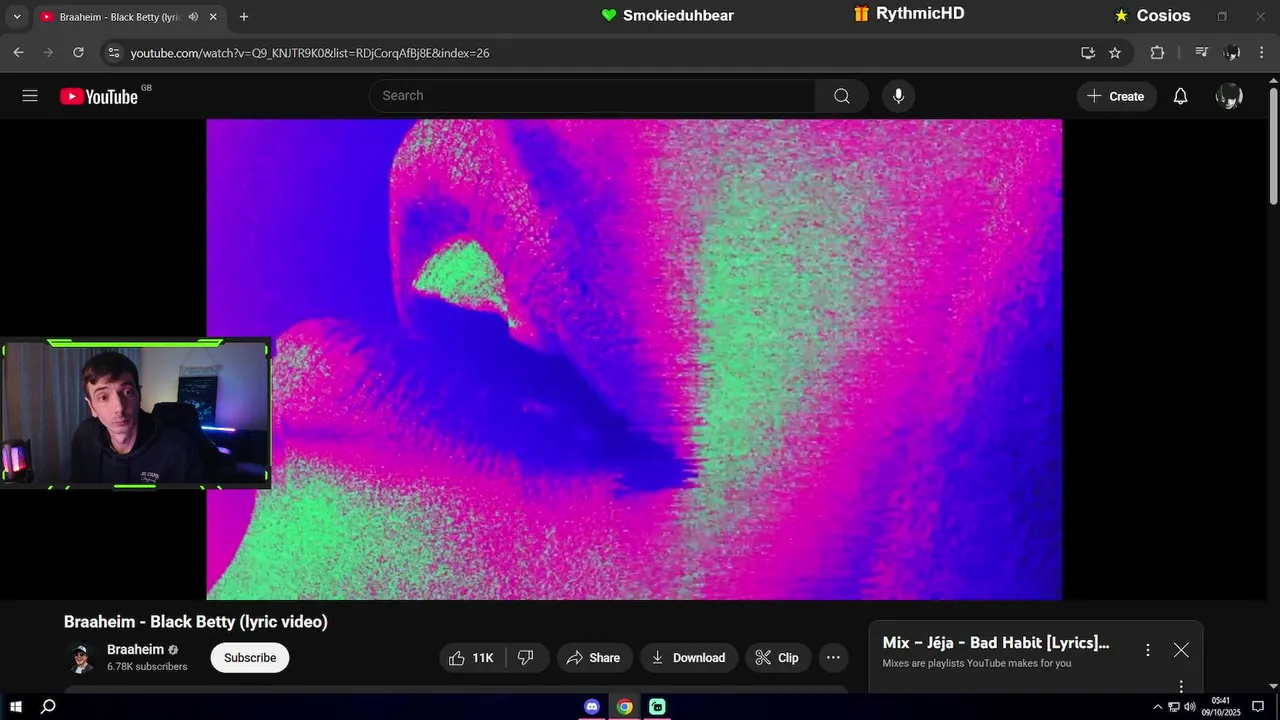This screenshot has width=1280, height=720.
Task: Open Windows taskbar search
Action: pyautogui.click(x=48, y=707)
